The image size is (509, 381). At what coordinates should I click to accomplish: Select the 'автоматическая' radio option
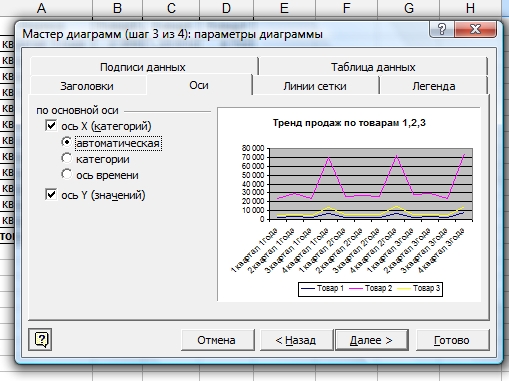(x=67, y=142)
